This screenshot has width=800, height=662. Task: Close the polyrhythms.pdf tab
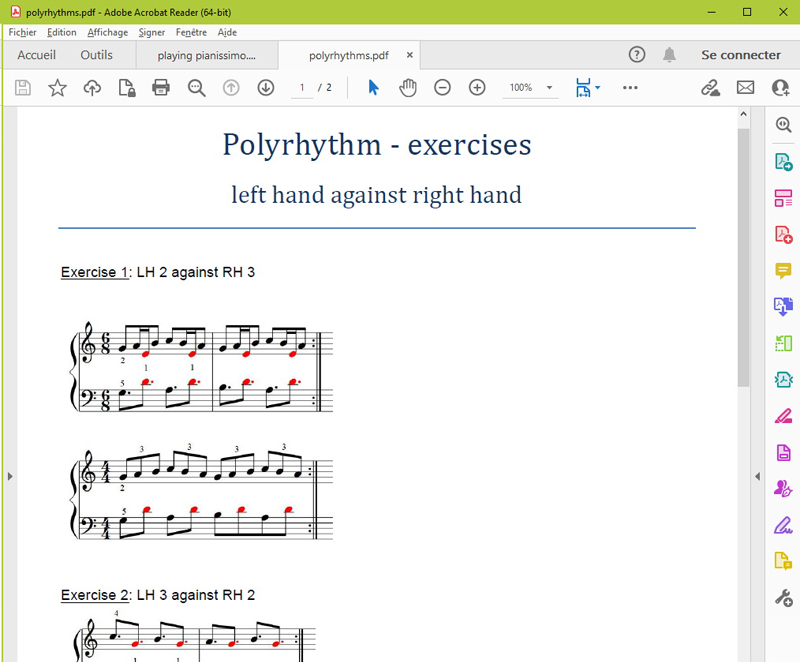point(409,56)
